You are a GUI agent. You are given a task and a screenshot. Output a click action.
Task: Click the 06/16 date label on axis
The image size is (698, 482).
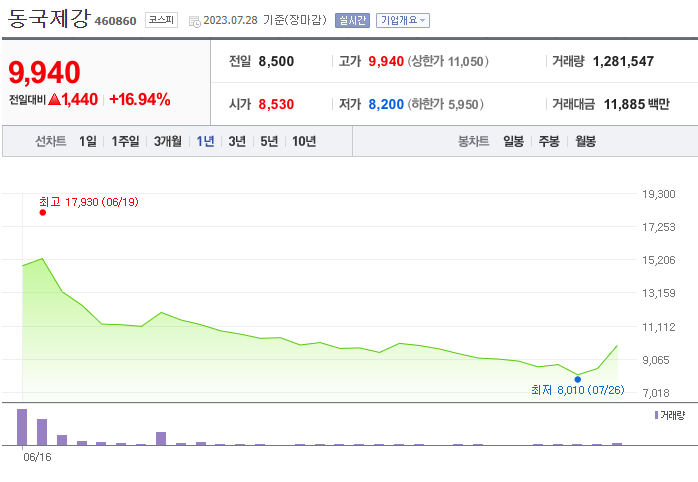click(x=37, y=457)
